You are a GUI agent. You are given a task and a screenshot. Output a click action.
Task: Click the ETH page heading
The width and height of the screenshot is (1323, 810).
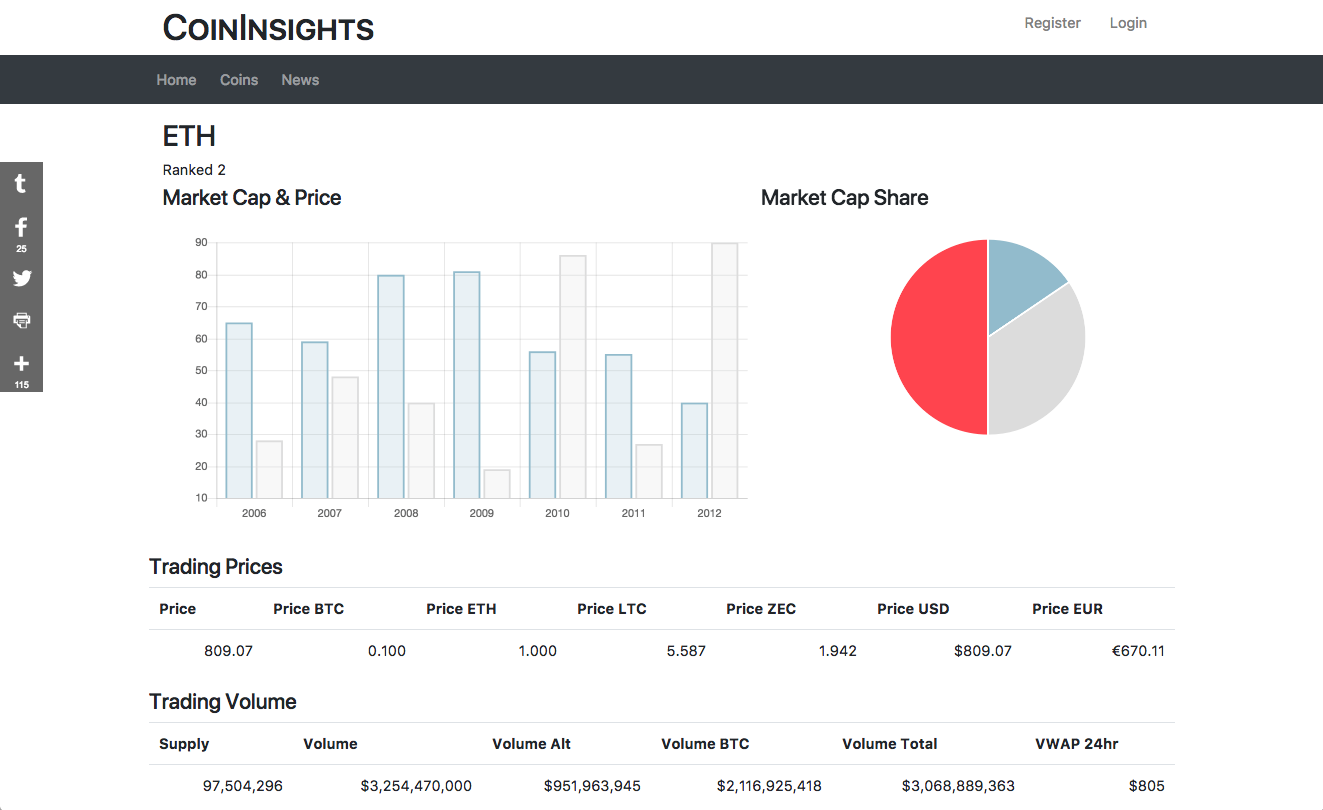pyautogui.click(x=189, y=136)
